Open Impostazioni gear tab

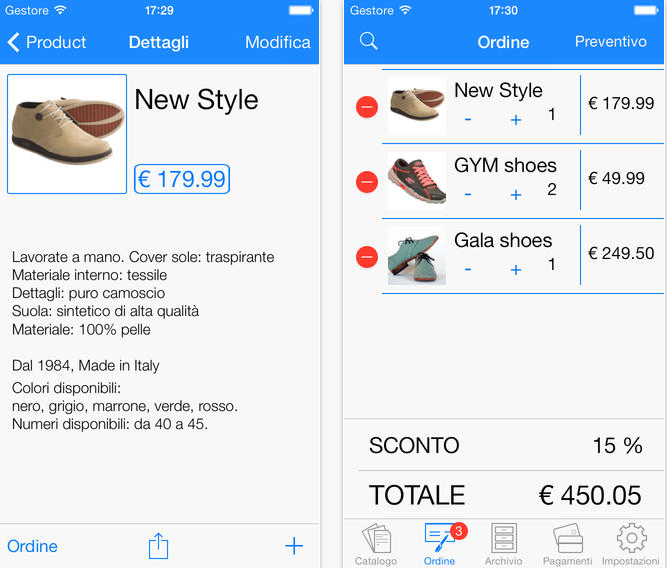click(631, 545)
